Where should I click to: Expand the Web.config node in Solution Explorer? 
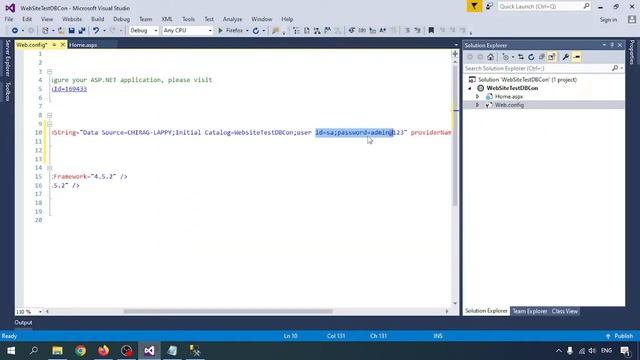[478, 105]
